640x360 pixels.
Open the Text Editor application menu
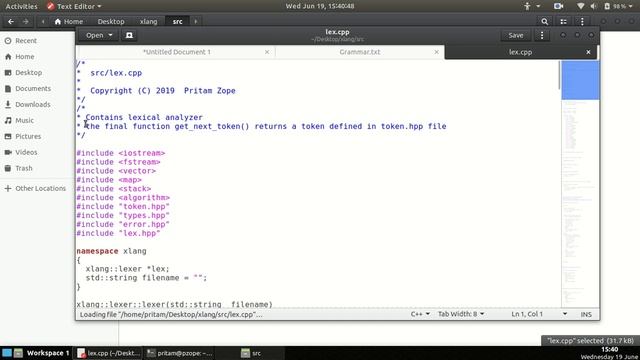[74, 6]
